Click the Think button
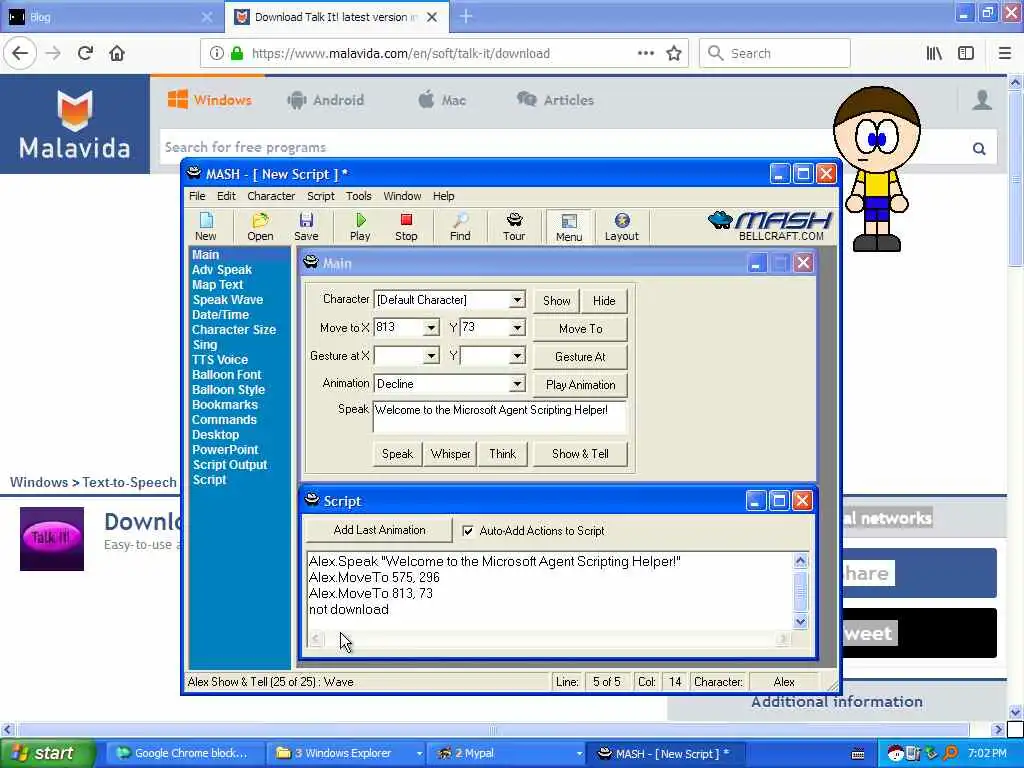The width and height of the screenshot is (1024, 768). tap(503, 454)
